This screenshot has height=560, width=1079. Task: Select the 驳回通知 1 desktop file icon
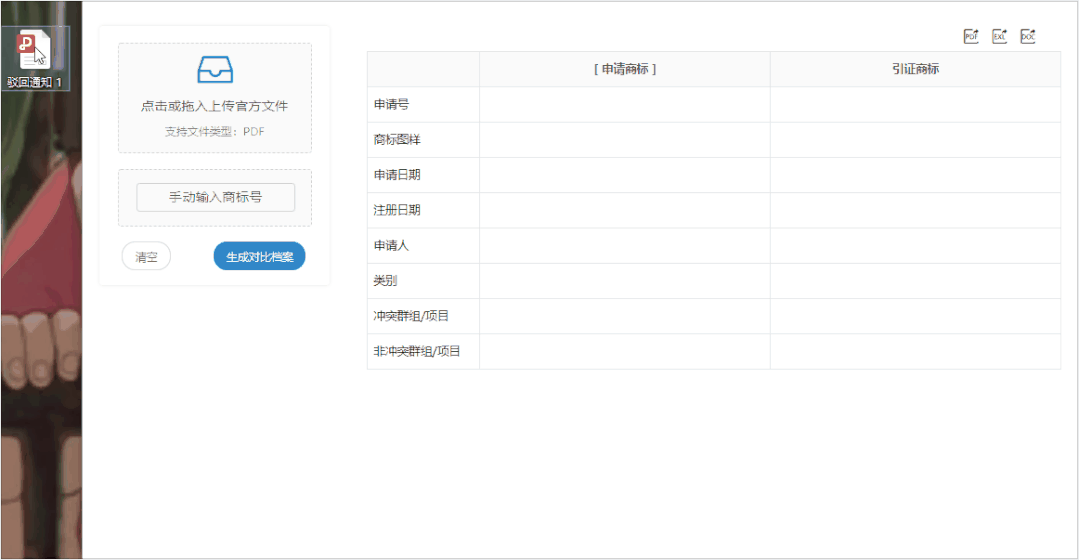pos(34,58)
